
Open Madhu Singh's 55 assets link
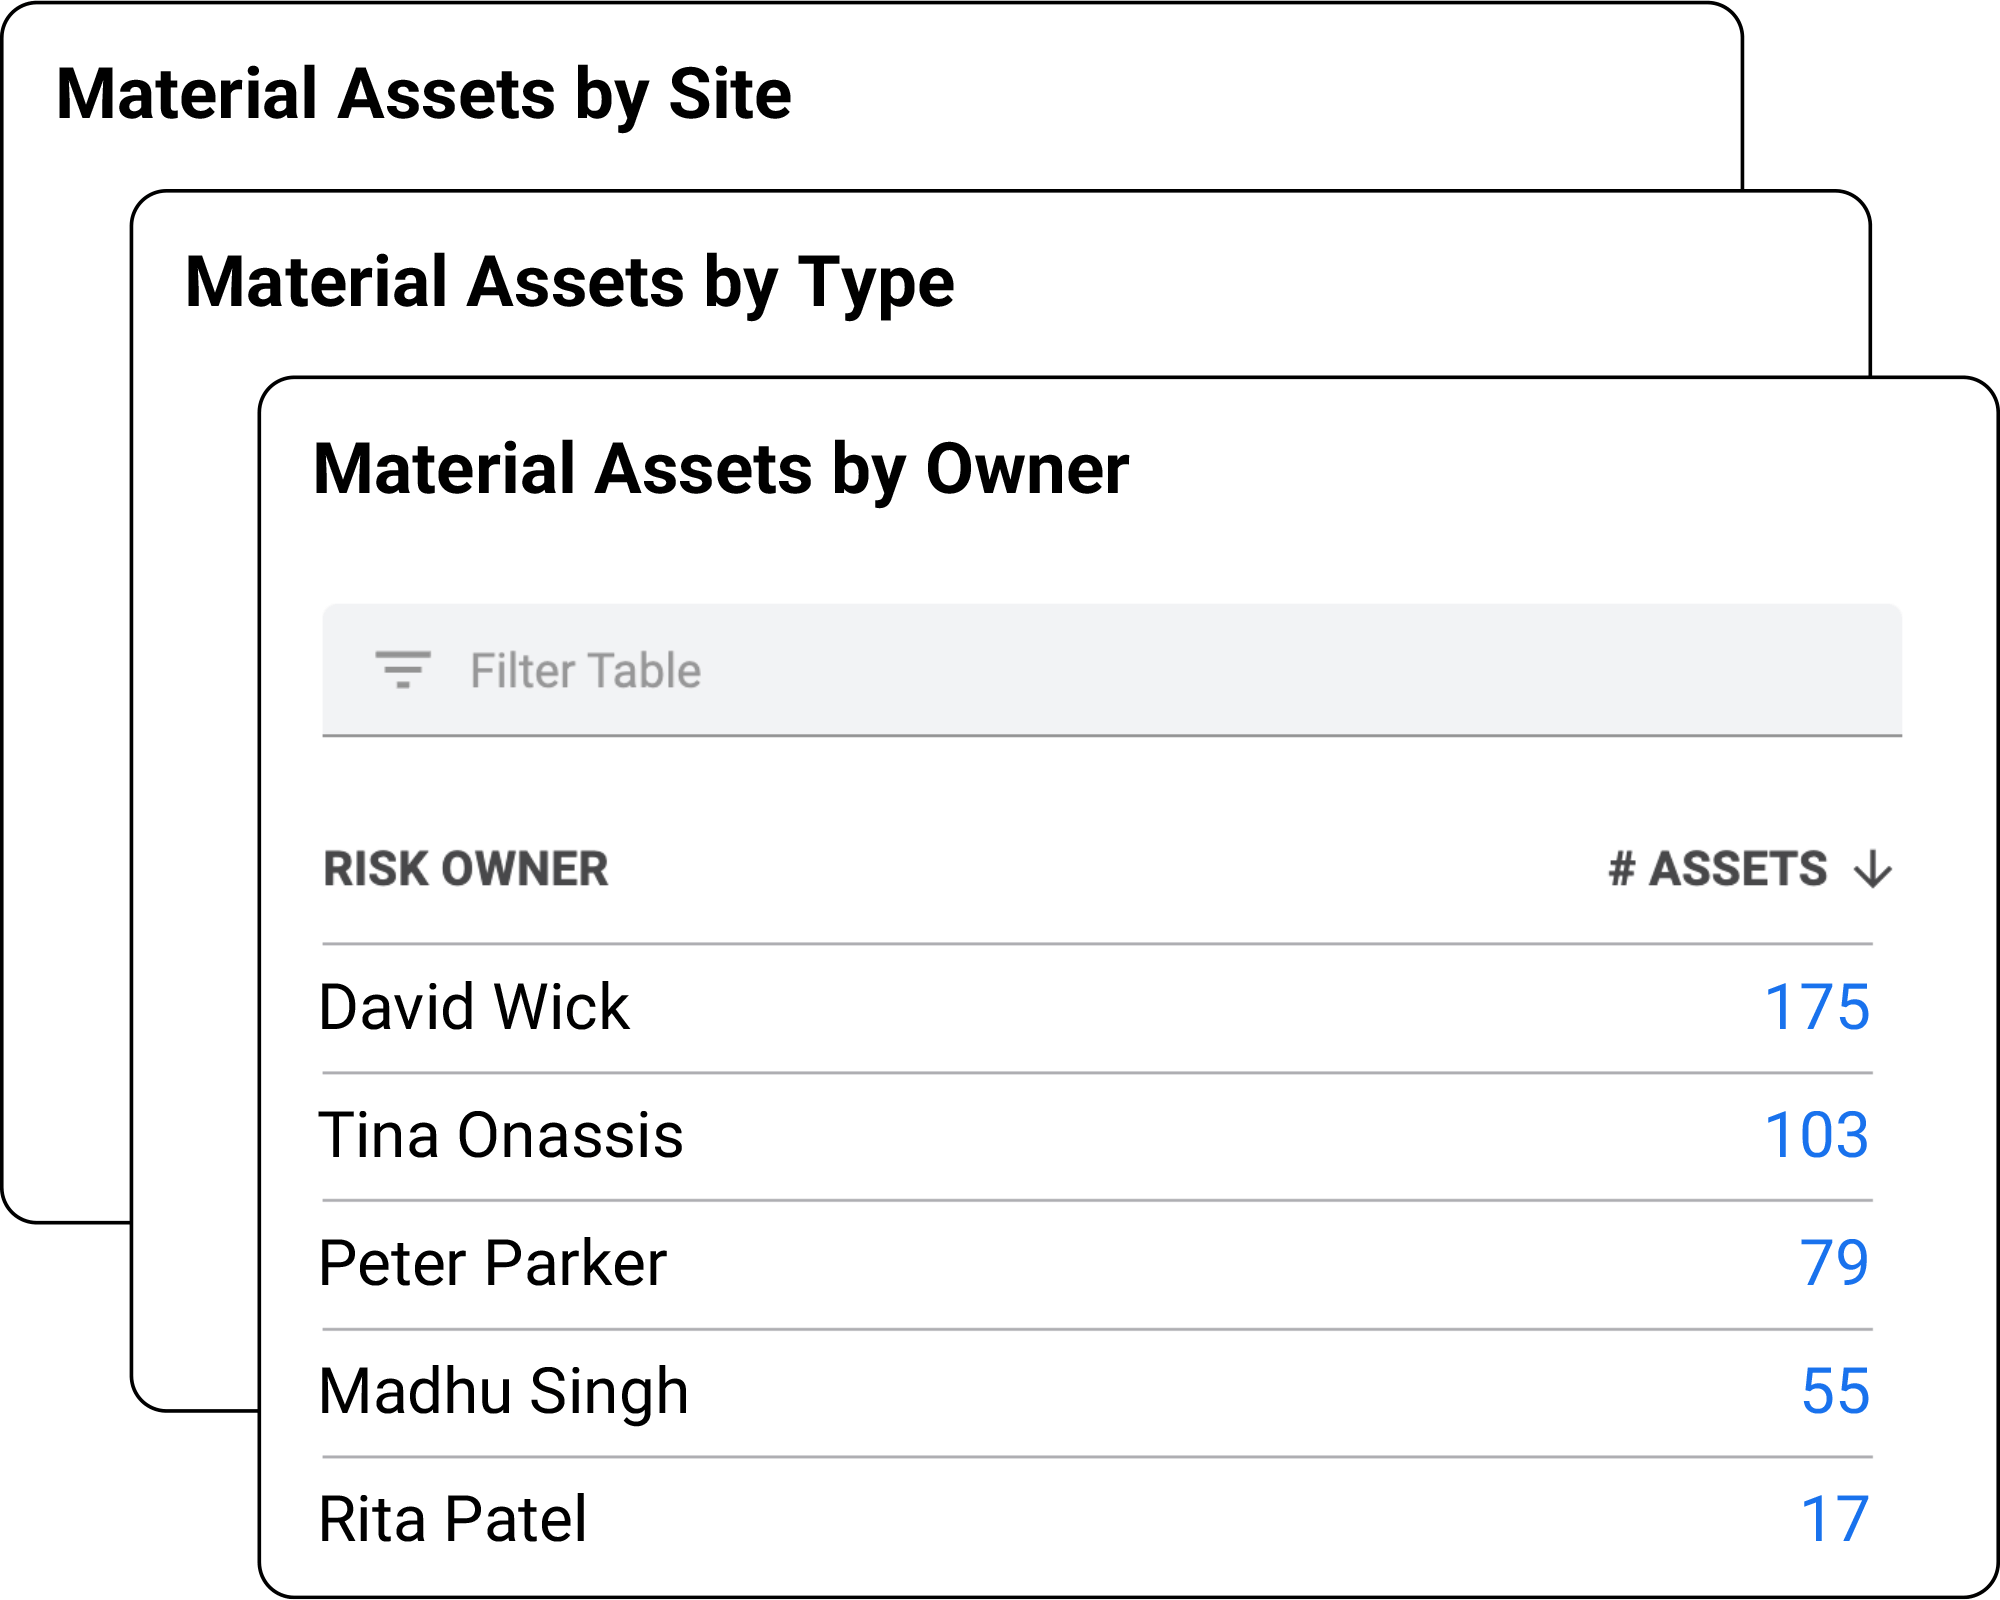(x=1835, y=1391)
